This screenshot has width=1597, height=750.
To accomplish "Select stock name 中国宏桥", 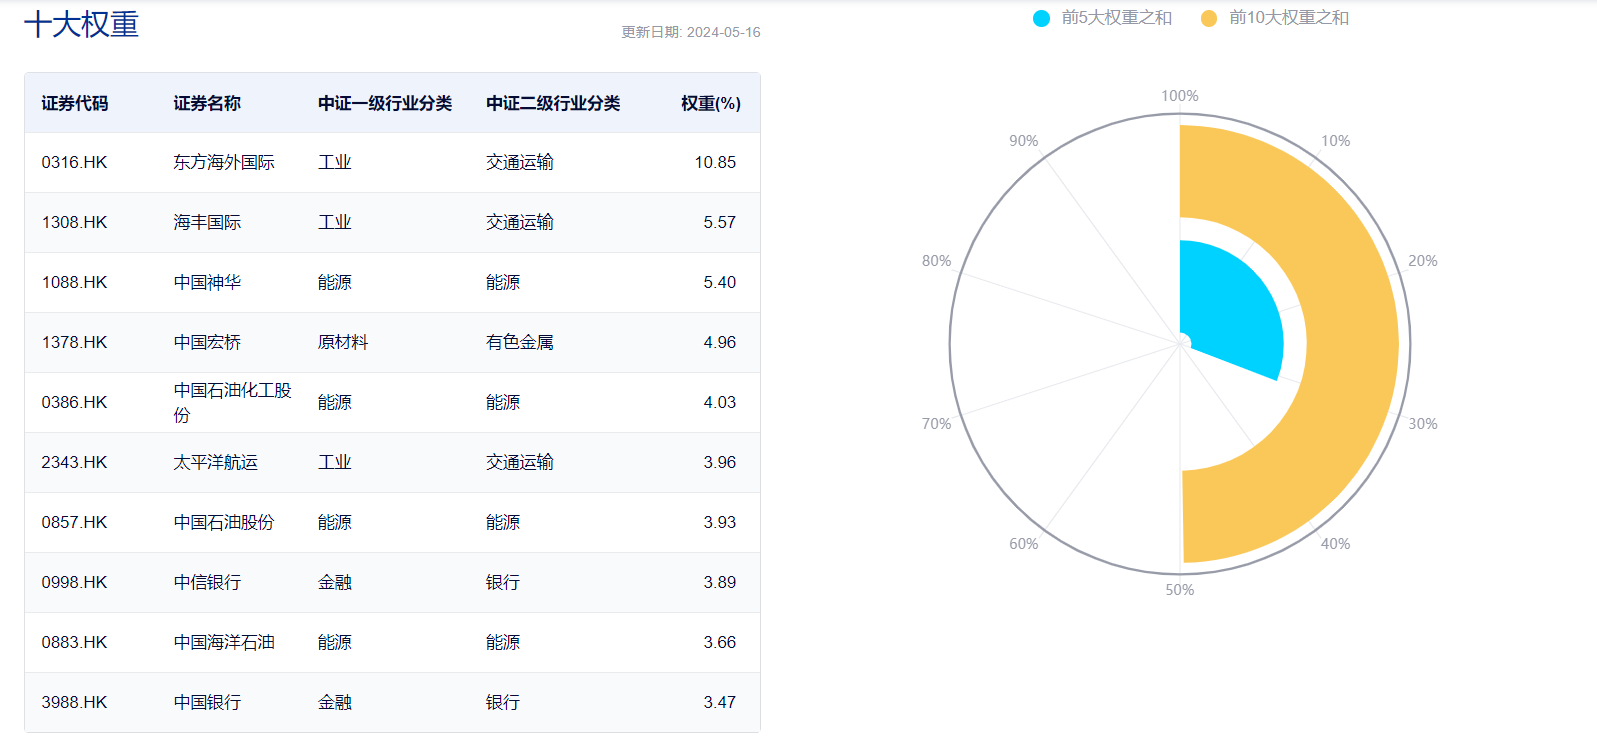I will click(x=207, y=342).
